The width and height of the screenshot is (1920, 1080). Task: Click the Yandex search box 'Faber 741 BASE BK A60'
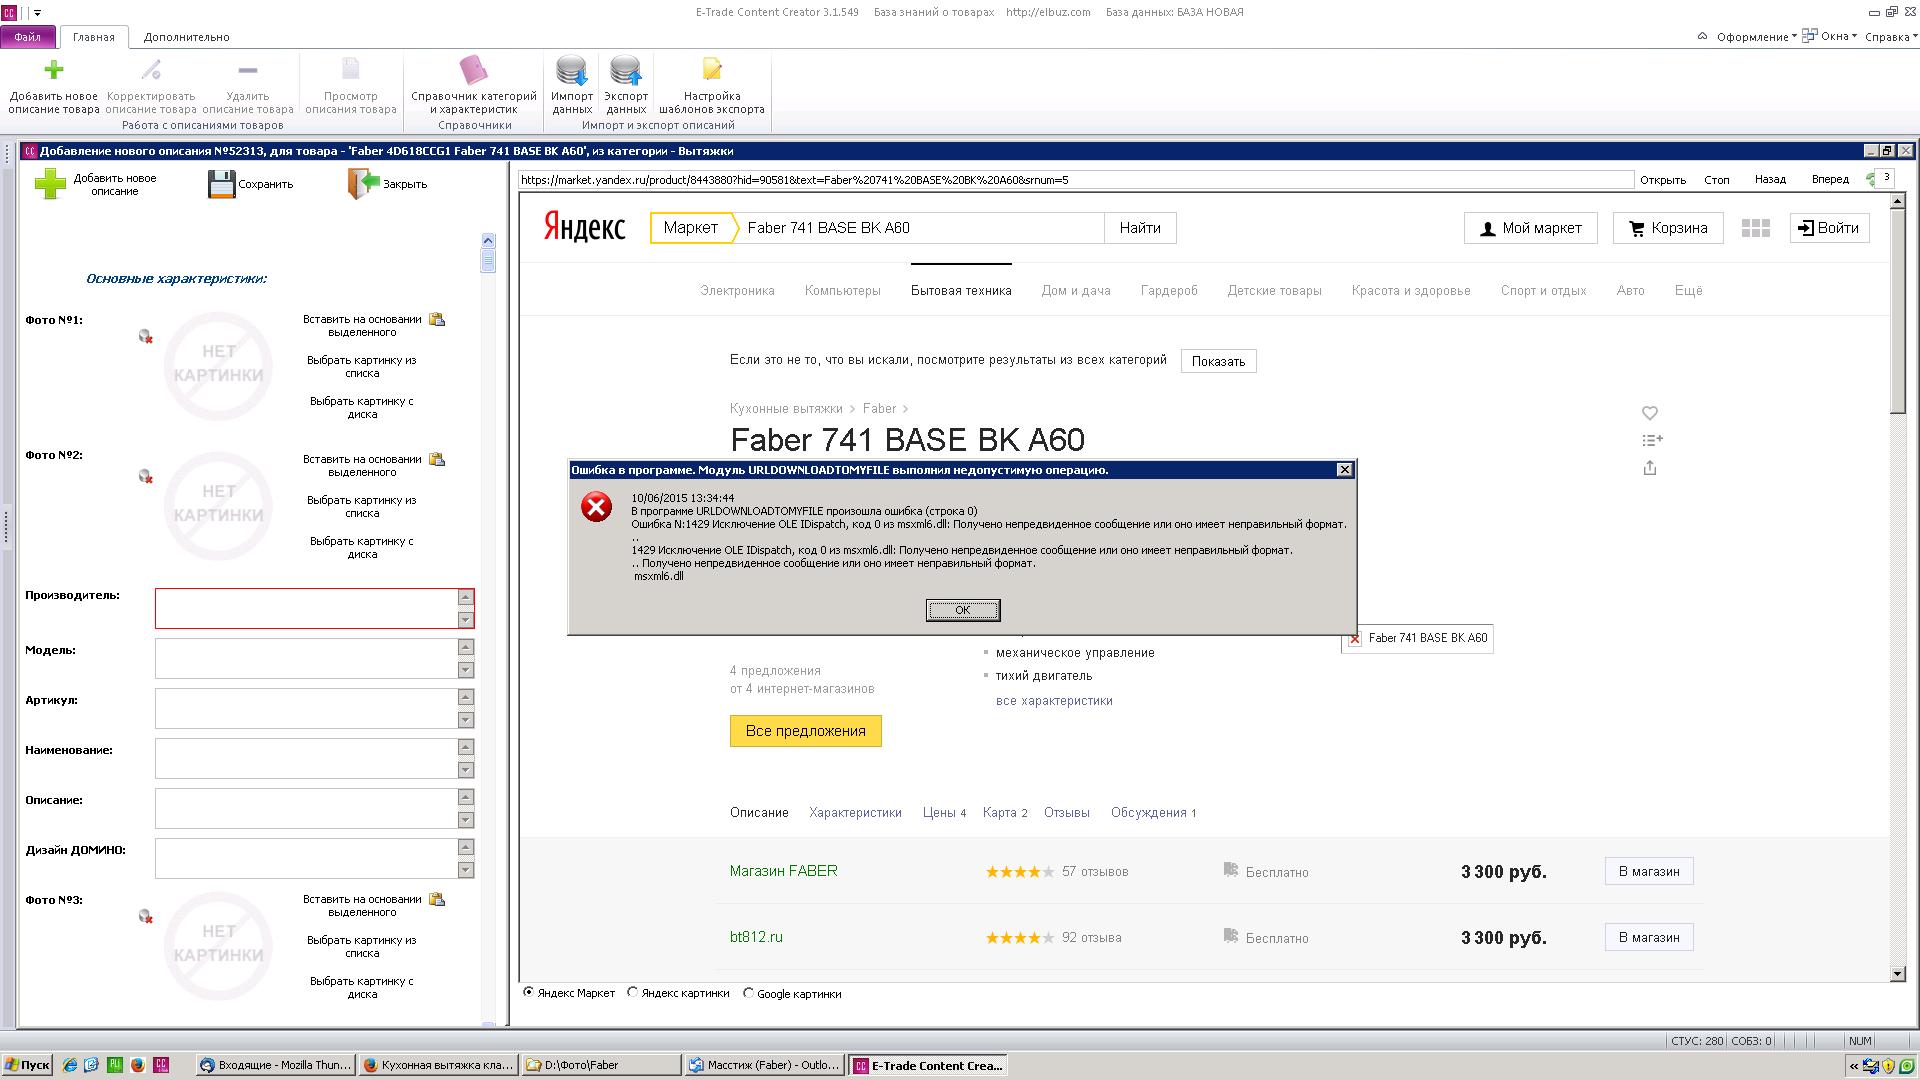[920, 228]
